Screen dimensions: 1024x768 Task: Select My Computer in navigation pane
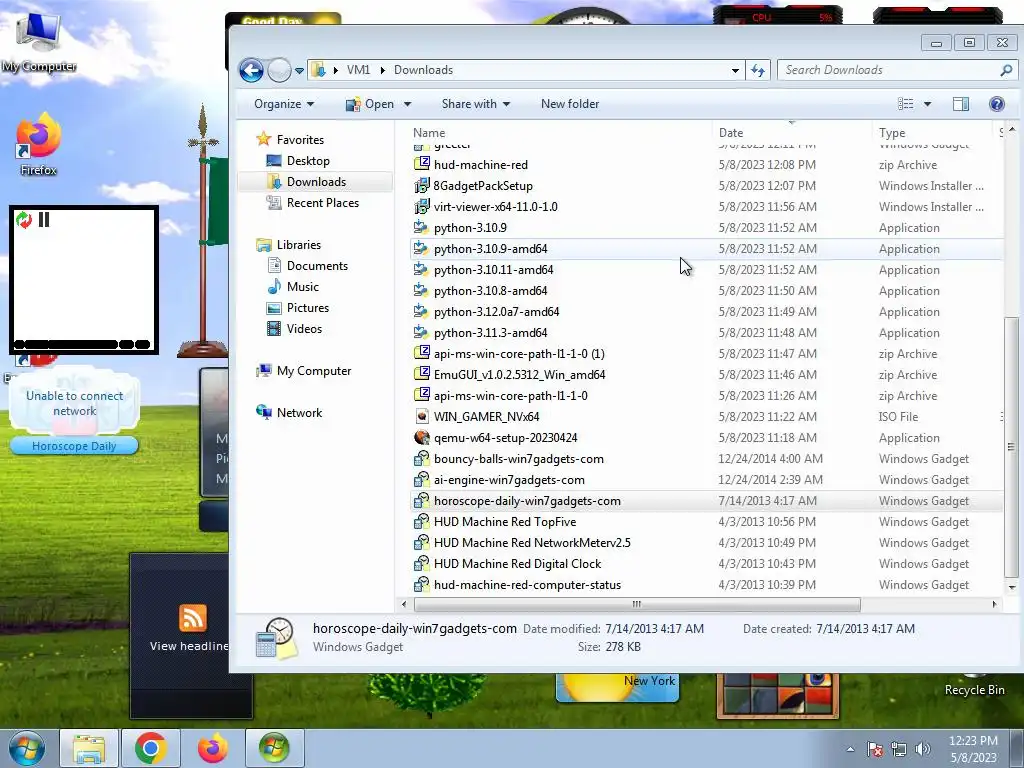pos(313,371)
